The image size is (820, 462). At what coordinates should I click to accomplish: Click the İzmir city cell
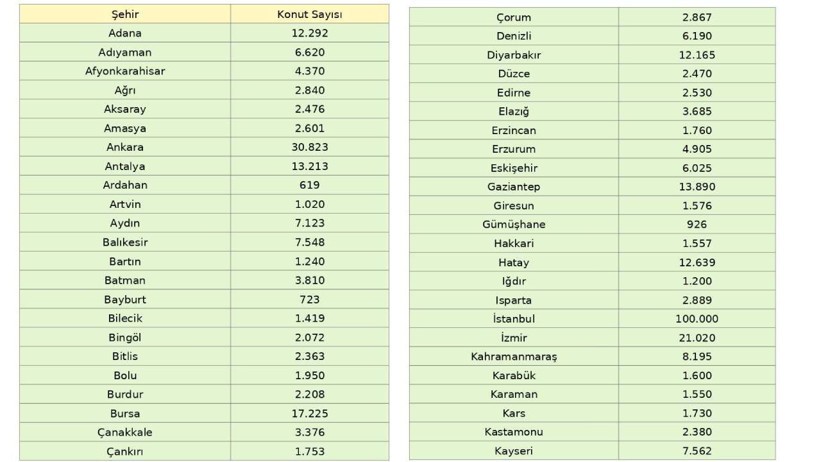pos(514,337)
